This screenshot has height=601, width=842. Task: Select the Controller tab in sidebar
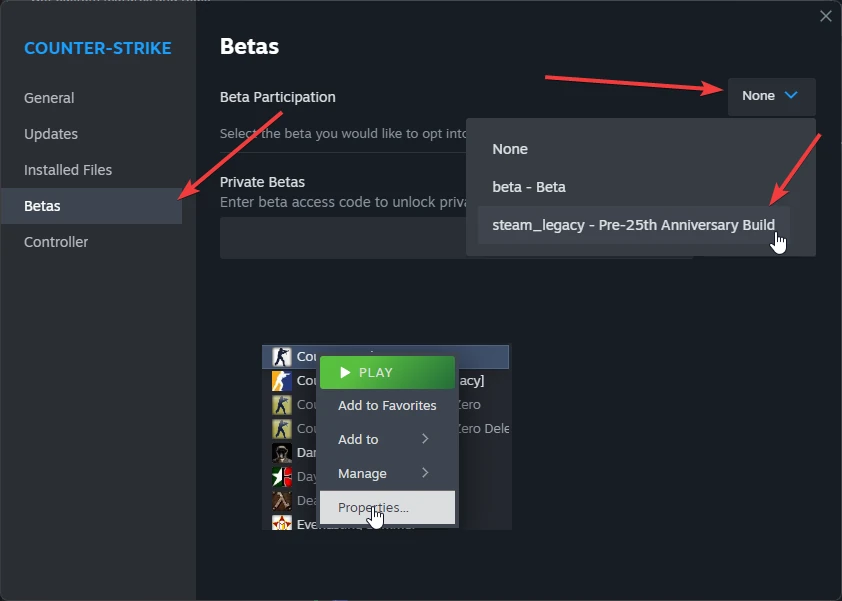click(56, 242)
